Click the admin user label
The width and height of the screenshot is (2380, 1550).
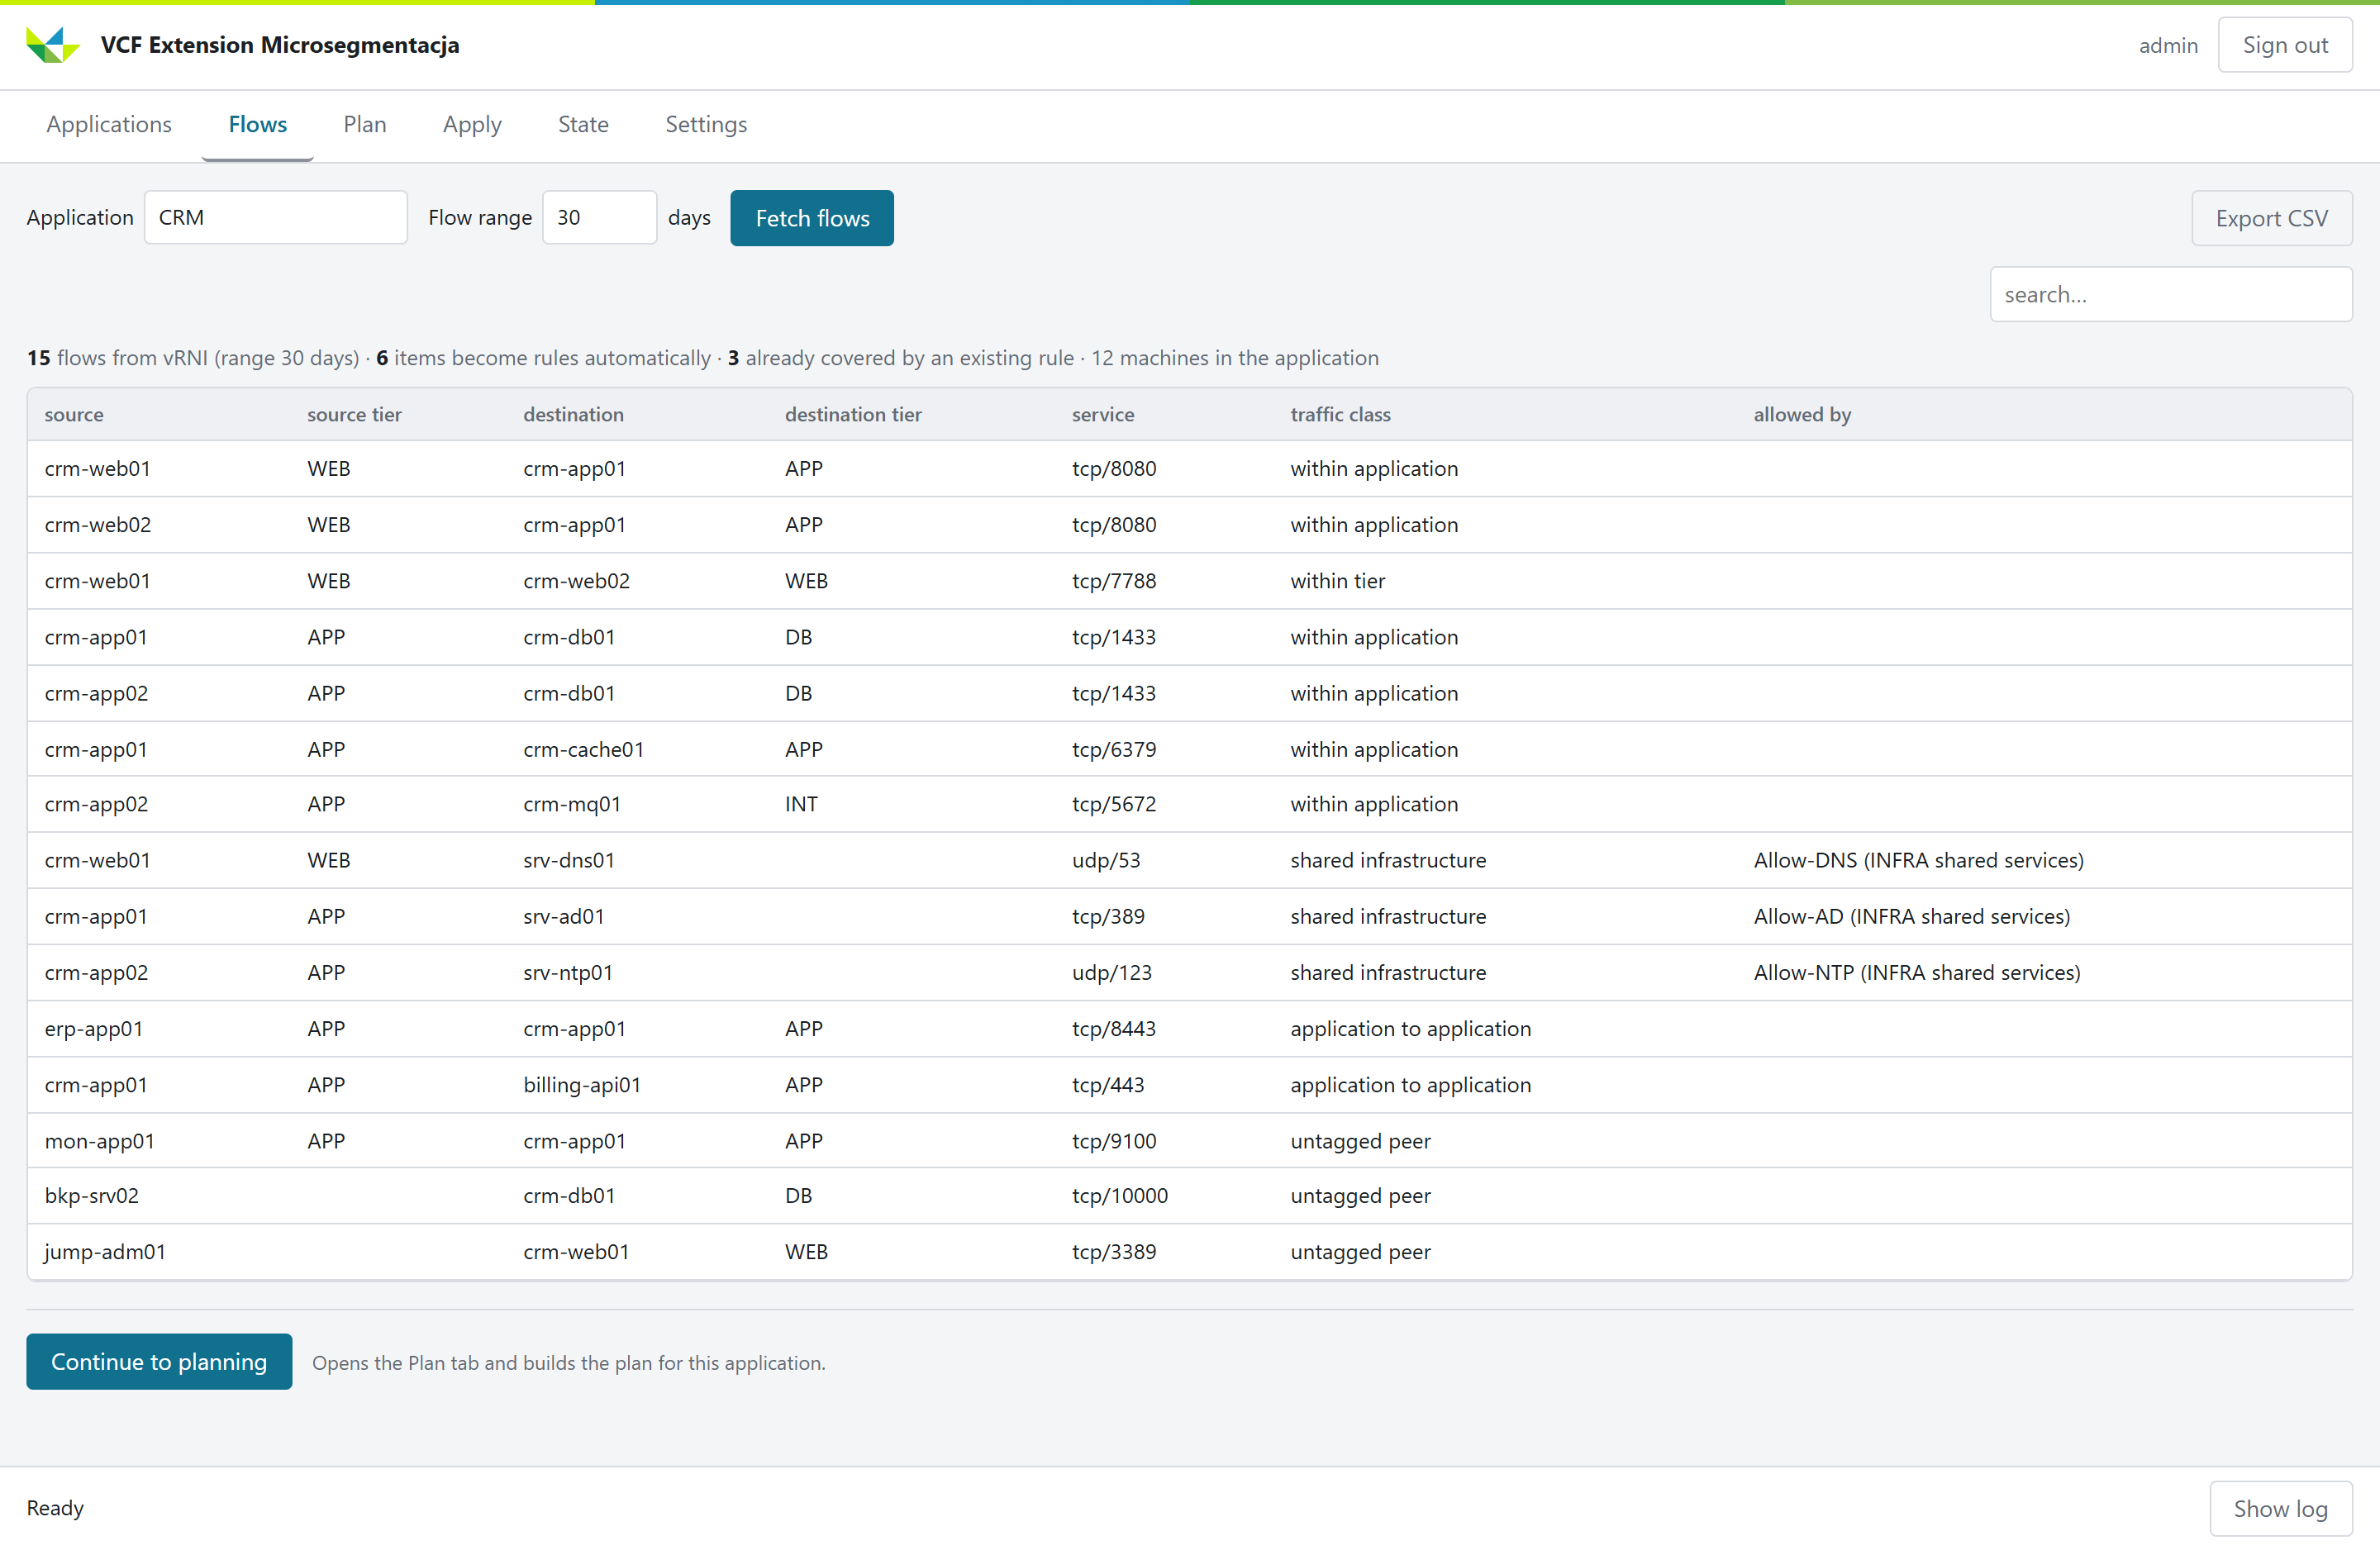tap(2168, 45)
